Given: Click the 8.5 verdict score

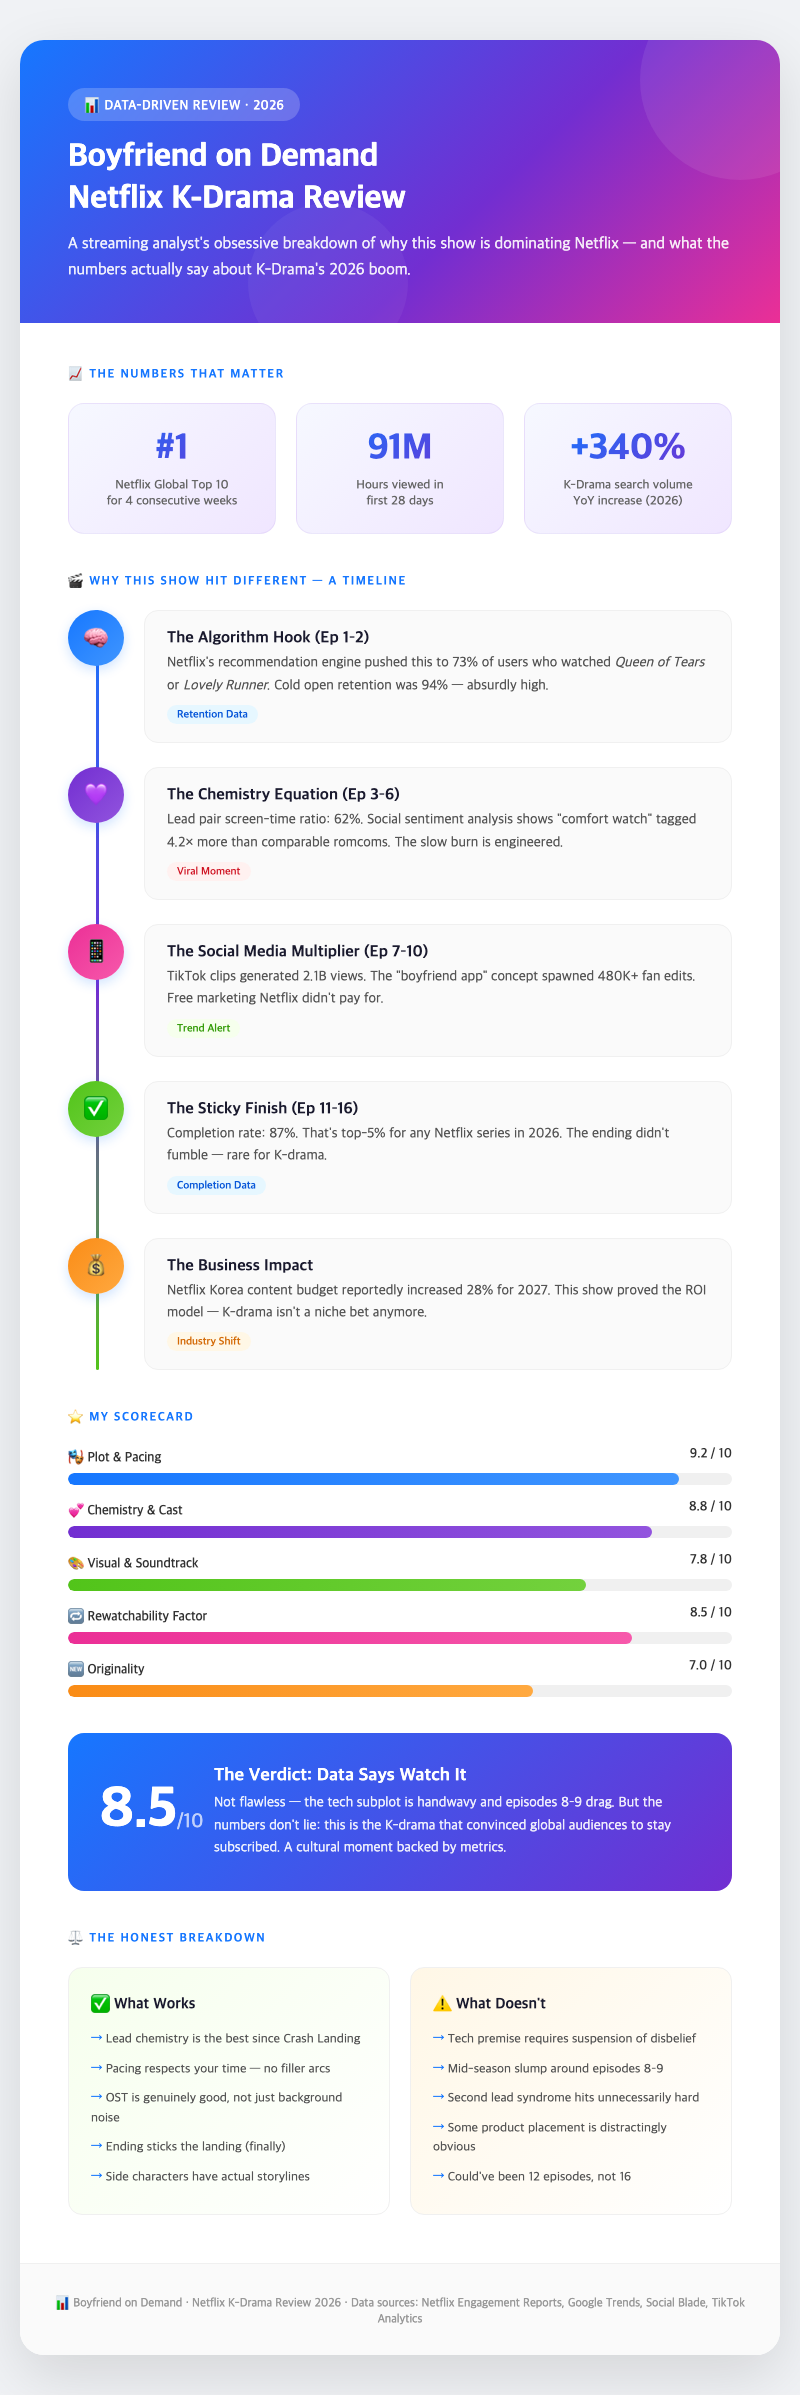Looking at the screenshot, I should tap(140, 1807).
